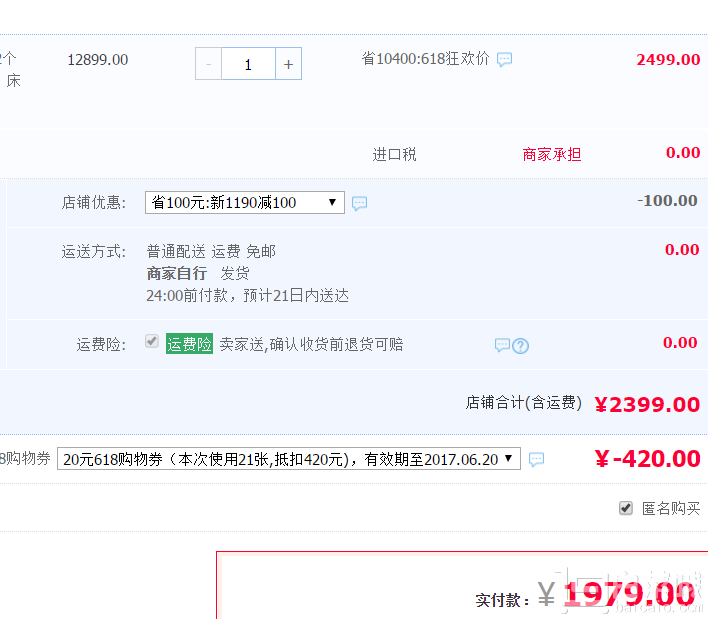The width and height of the screenshot is (708, 619).
Task: Click the 普通配送 运费 免邮 text
Action: 211,251
